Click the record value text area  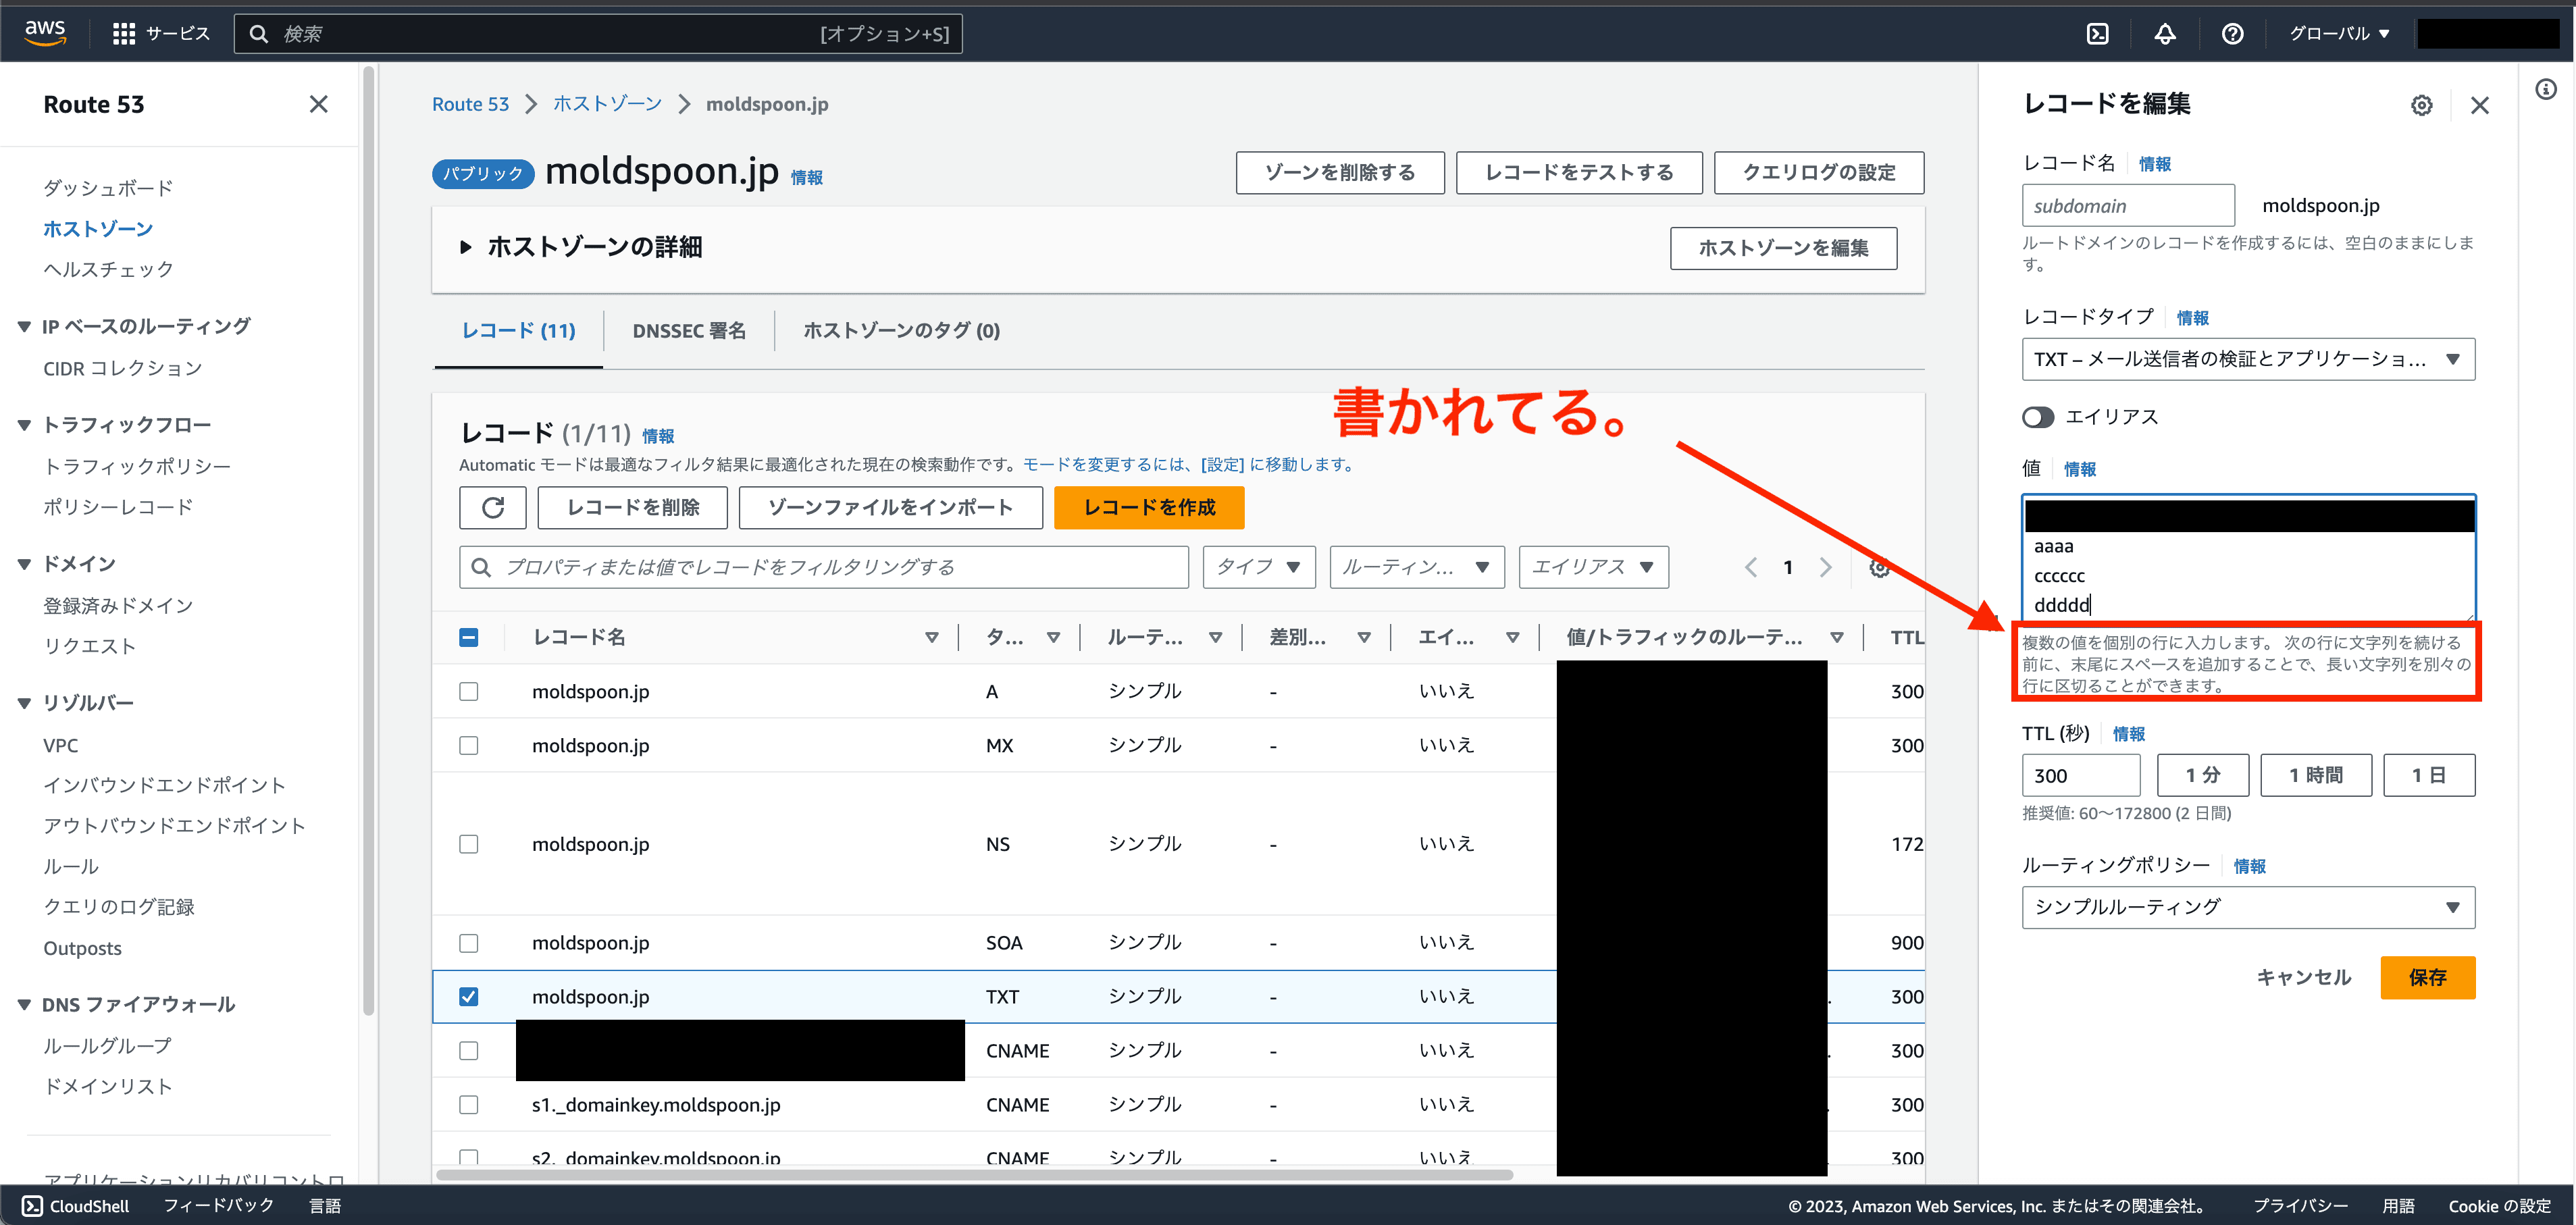2248,558
